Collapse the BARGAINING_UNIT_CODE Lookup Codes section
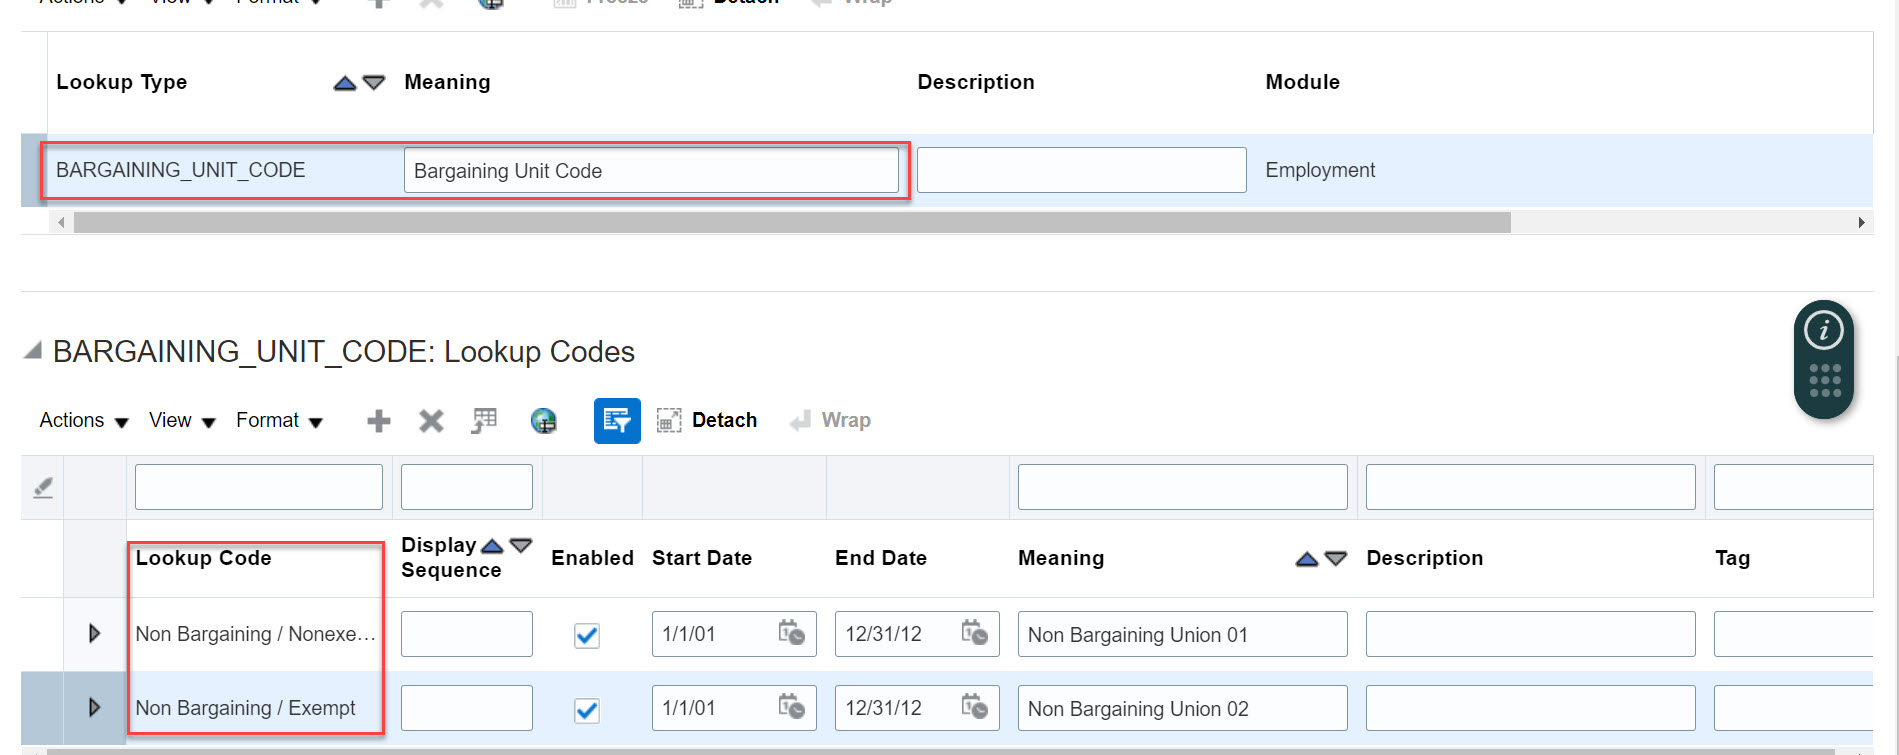 [x=33, y=351]
